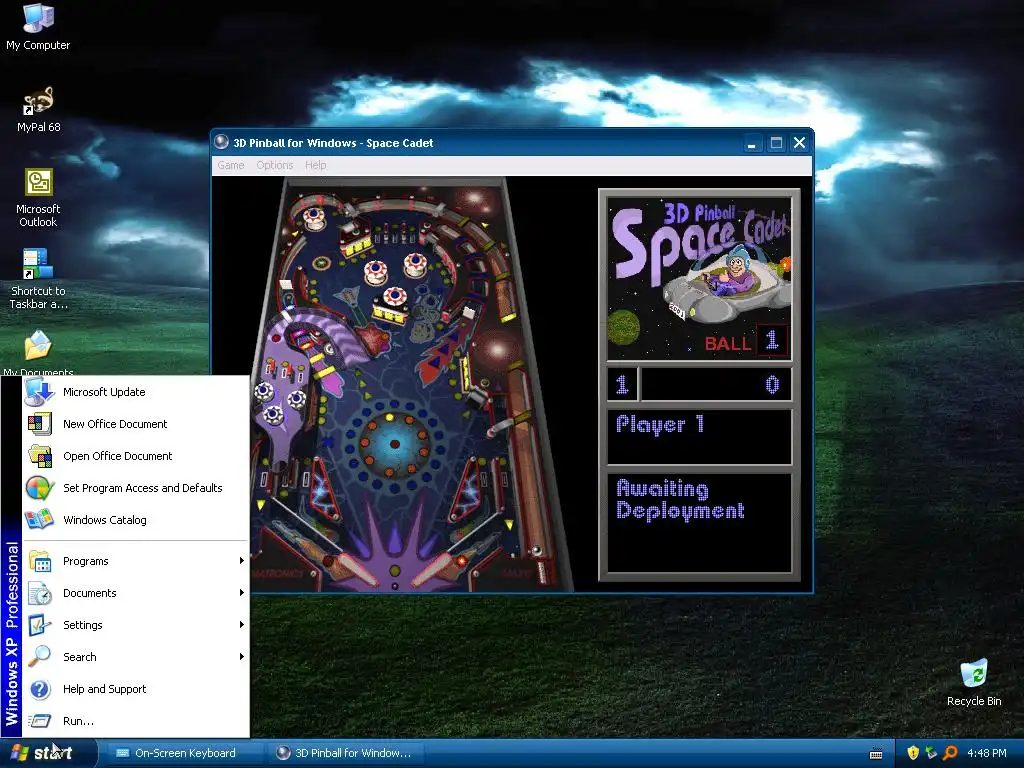Screen dimensions: 1024x768
Task: Click Set Program Access icon
Action: [x=40, y=488]
